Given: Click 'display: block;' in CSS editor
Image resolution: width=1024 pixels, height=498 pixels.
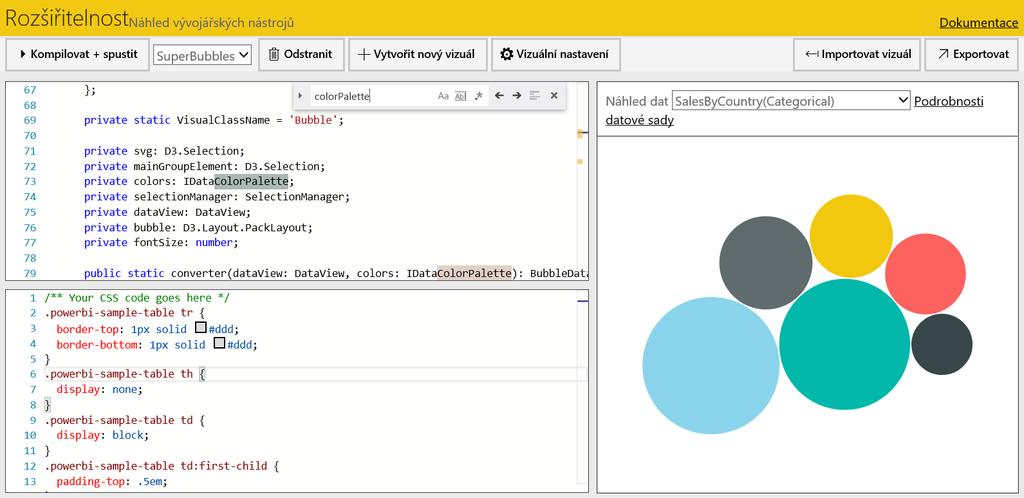Looking at the screenshot, I should coord(103,435).
